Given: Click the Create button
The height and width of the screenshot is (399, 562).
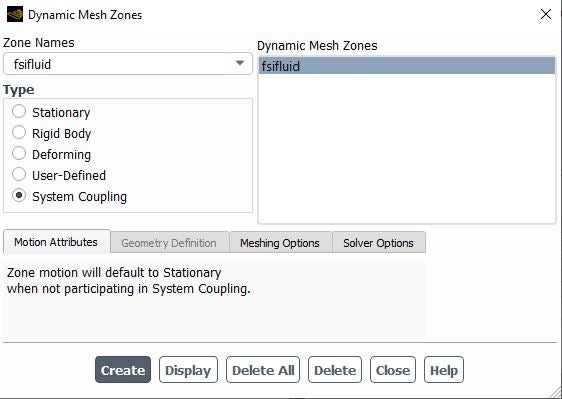Looking at the screenshot, I should [x=123, y=370].
